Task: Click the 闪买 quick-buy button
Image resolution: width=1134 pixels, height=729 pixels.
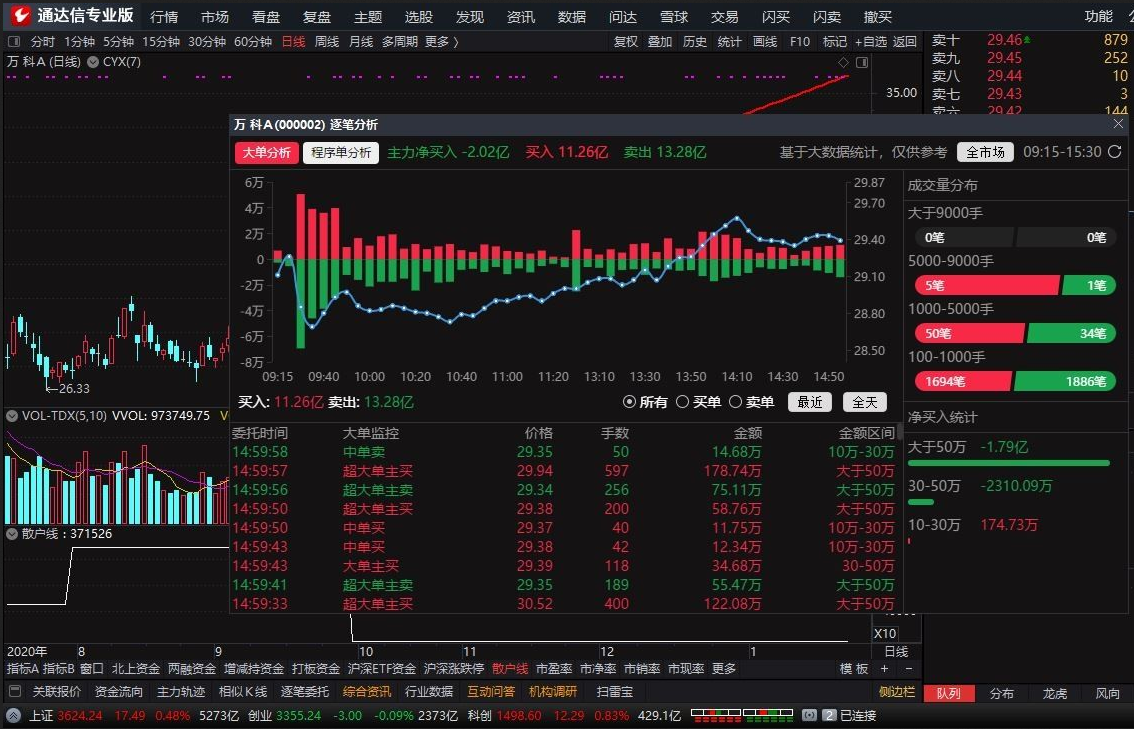Action: (776, 16)
